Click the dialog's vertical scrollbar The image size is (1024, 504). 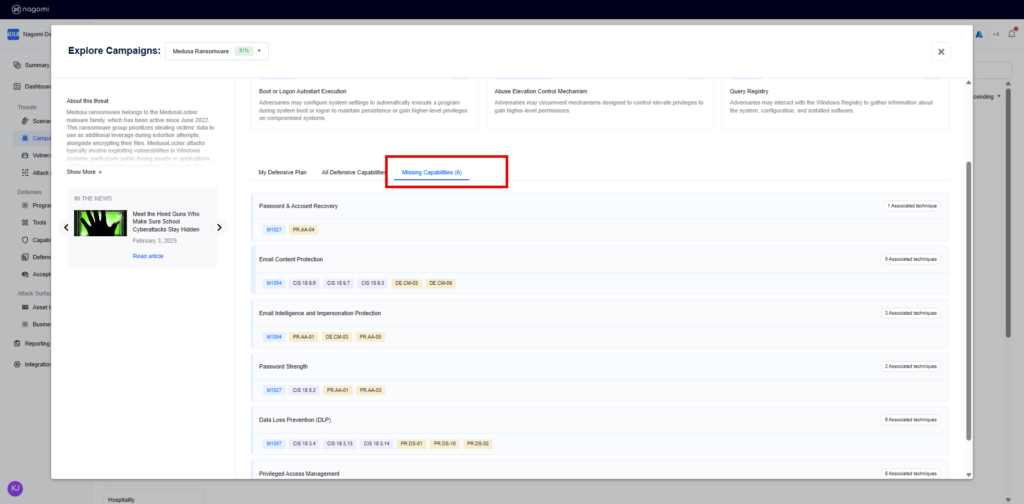(x=968, y=300)
